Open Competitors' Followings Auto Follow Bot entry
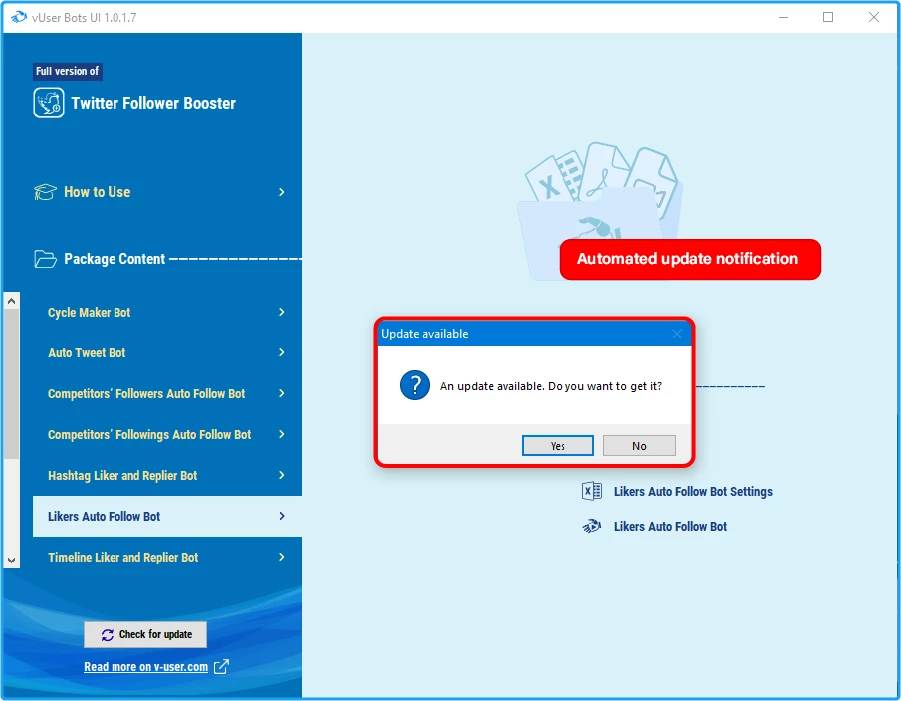The image size is (901, 701). click(167, 434)
